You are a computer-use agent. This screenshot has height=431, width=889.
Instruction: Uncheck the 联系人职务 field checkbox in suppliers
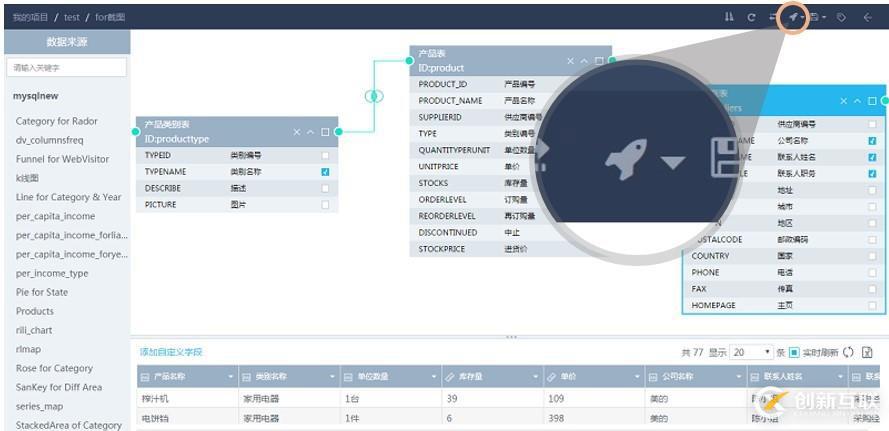click(x=872, y=174)
